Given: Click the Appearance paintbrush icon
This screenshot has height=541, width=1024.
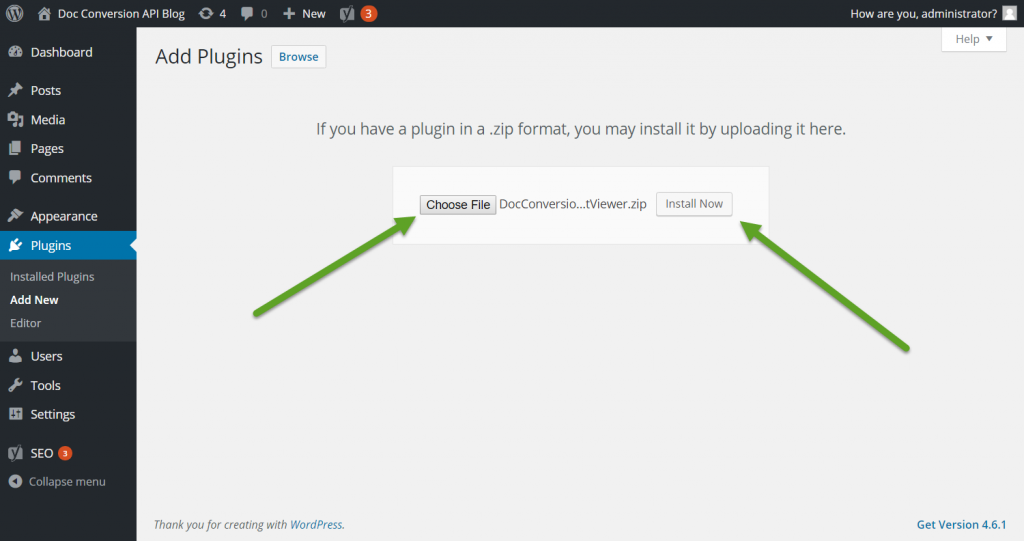Looking at the screenshot, I should click(x=16, y=215).
